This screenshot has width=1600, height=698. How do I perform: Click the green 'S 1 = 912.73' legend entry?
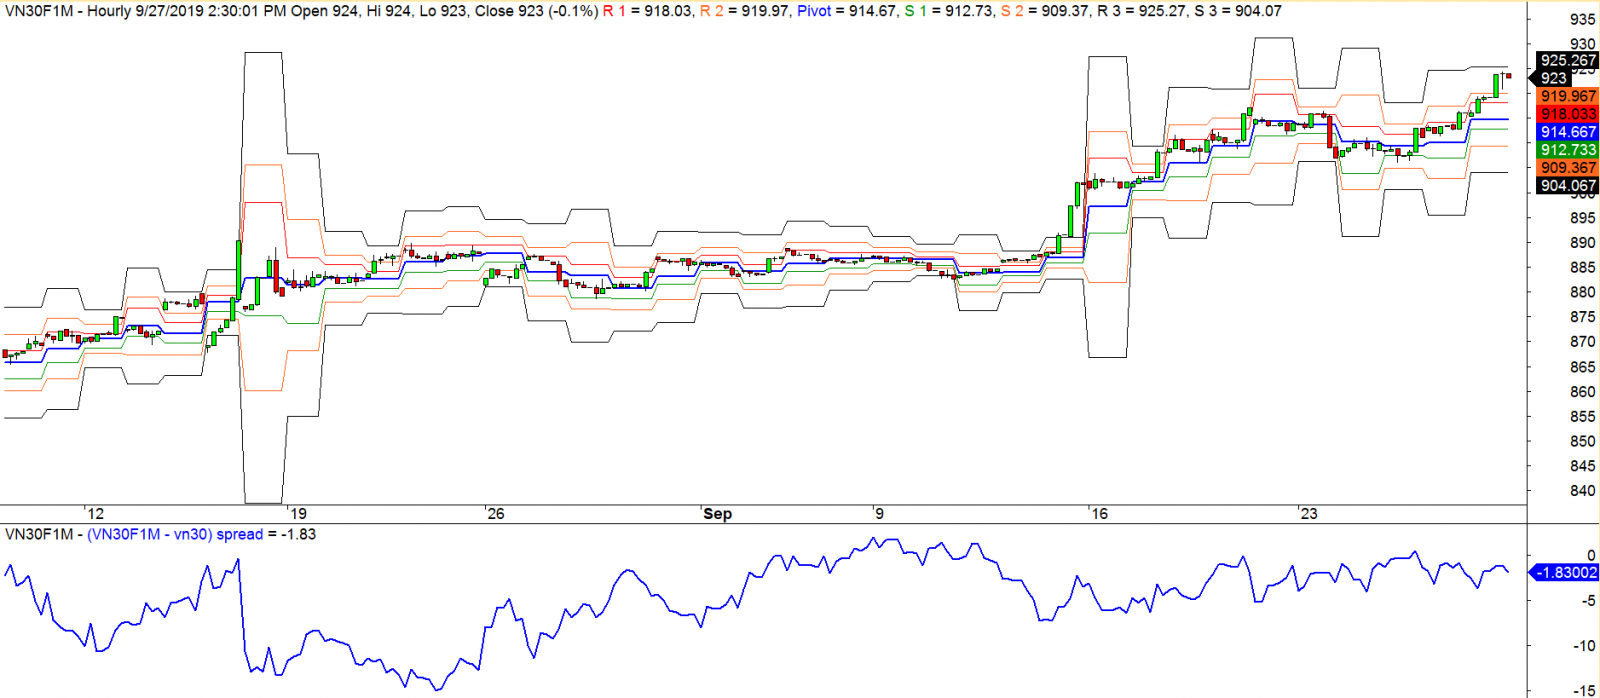coord(949,11)
